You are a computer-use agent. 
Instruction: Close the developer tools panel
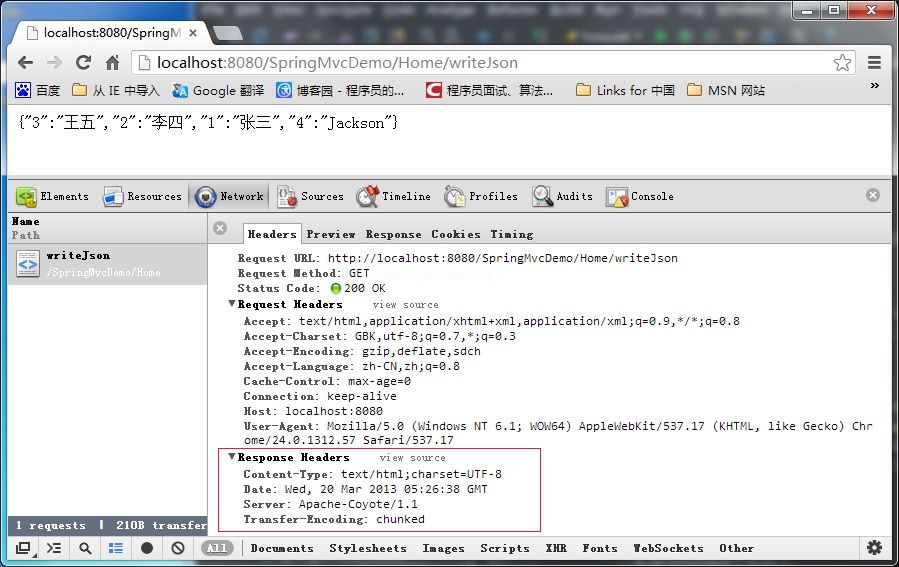tap(873, 195)
